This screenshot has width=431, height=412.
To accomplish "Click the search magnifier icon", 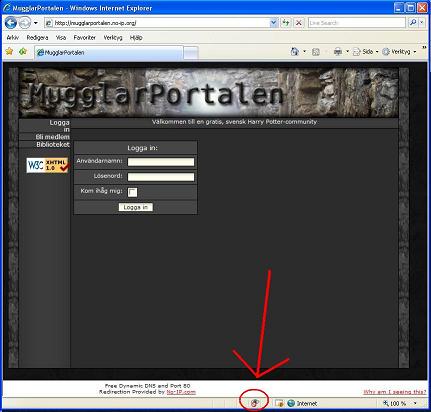I will tap(413, 23).
